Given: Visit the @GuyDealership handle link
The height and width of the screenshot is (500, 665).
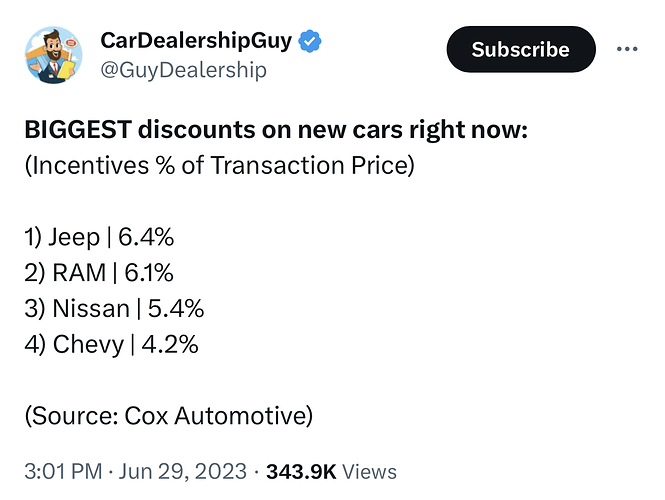Looking at the screenshot, I should pyautogui.click(x=184, y=70).
